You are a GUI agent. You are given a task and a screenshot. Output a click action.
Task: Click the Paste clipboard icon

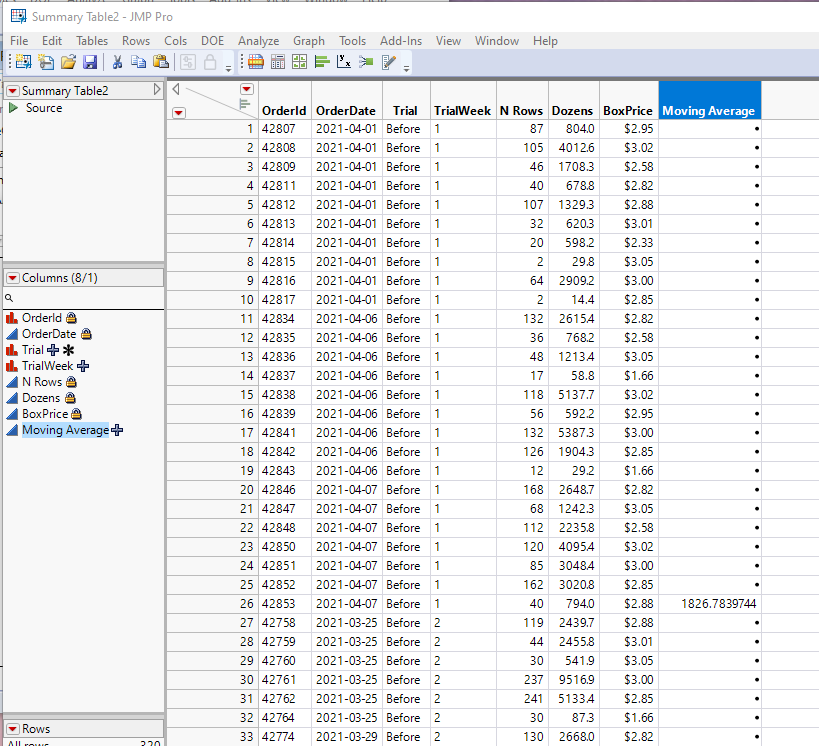point(160,62)
